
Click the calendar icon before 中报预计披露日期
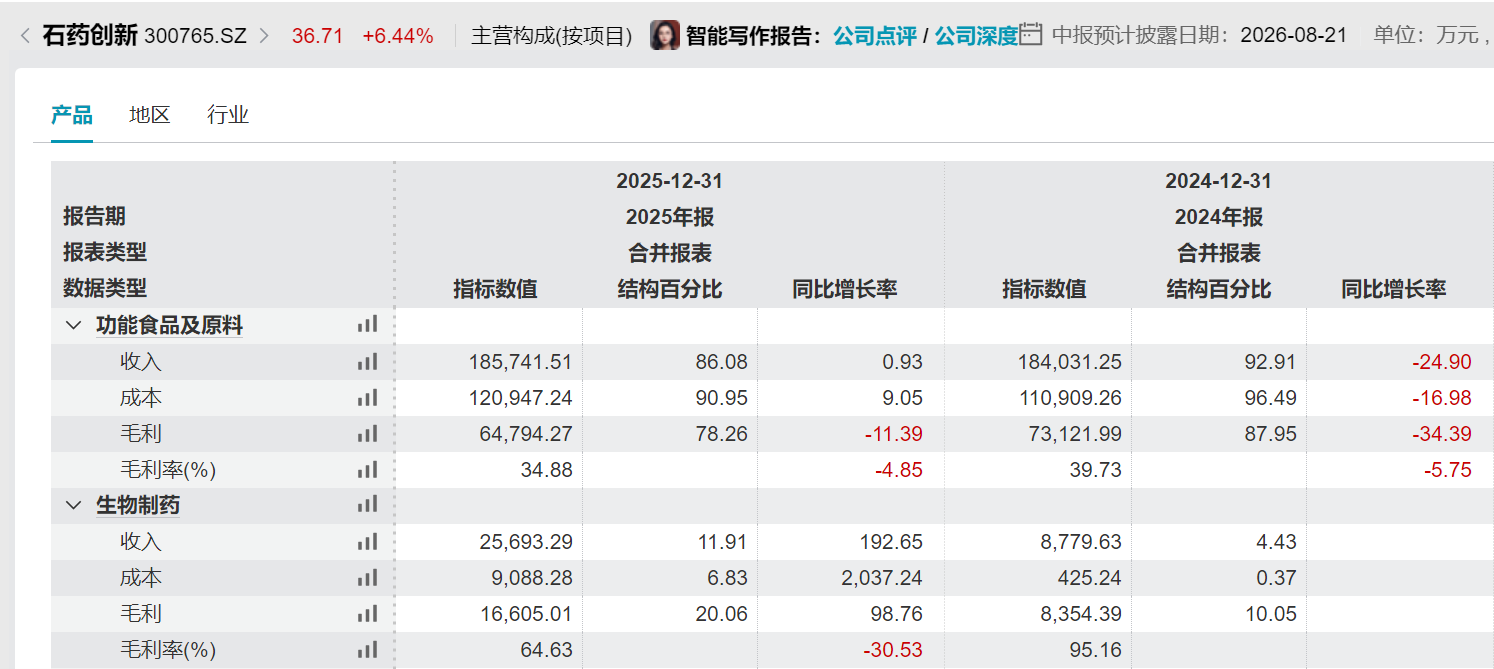(1033, 35)
